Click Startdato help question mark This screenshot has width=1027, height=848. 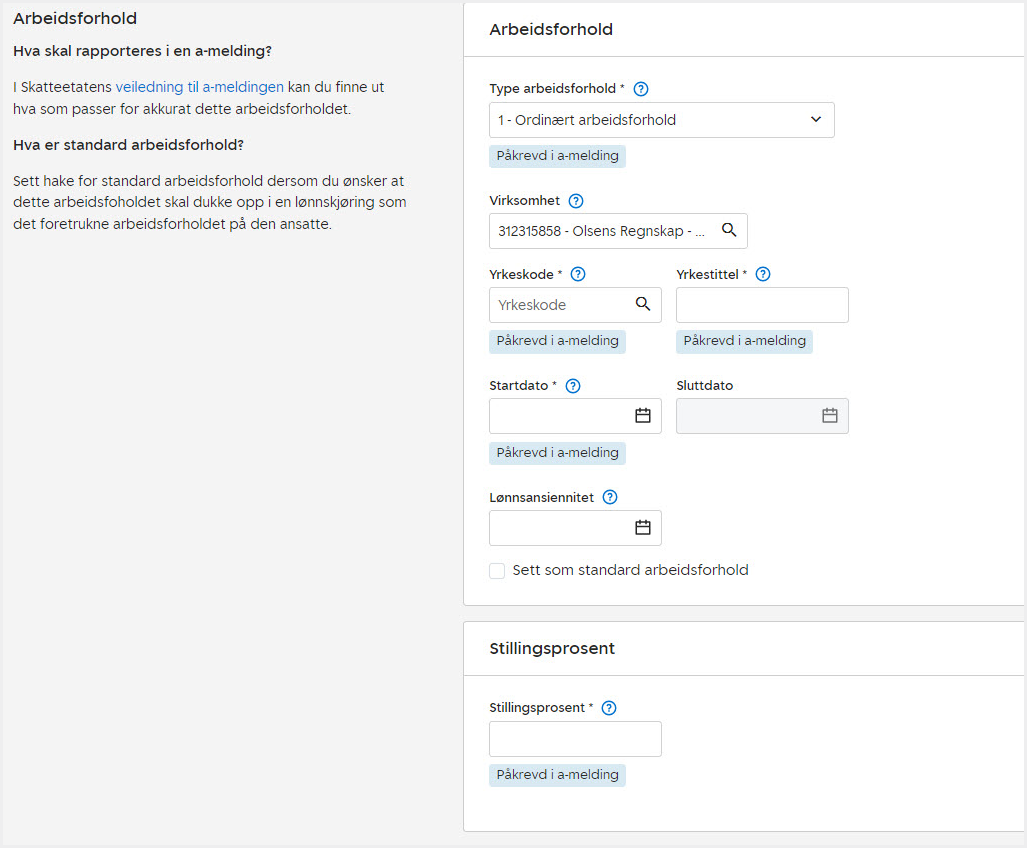pos(573,386)
